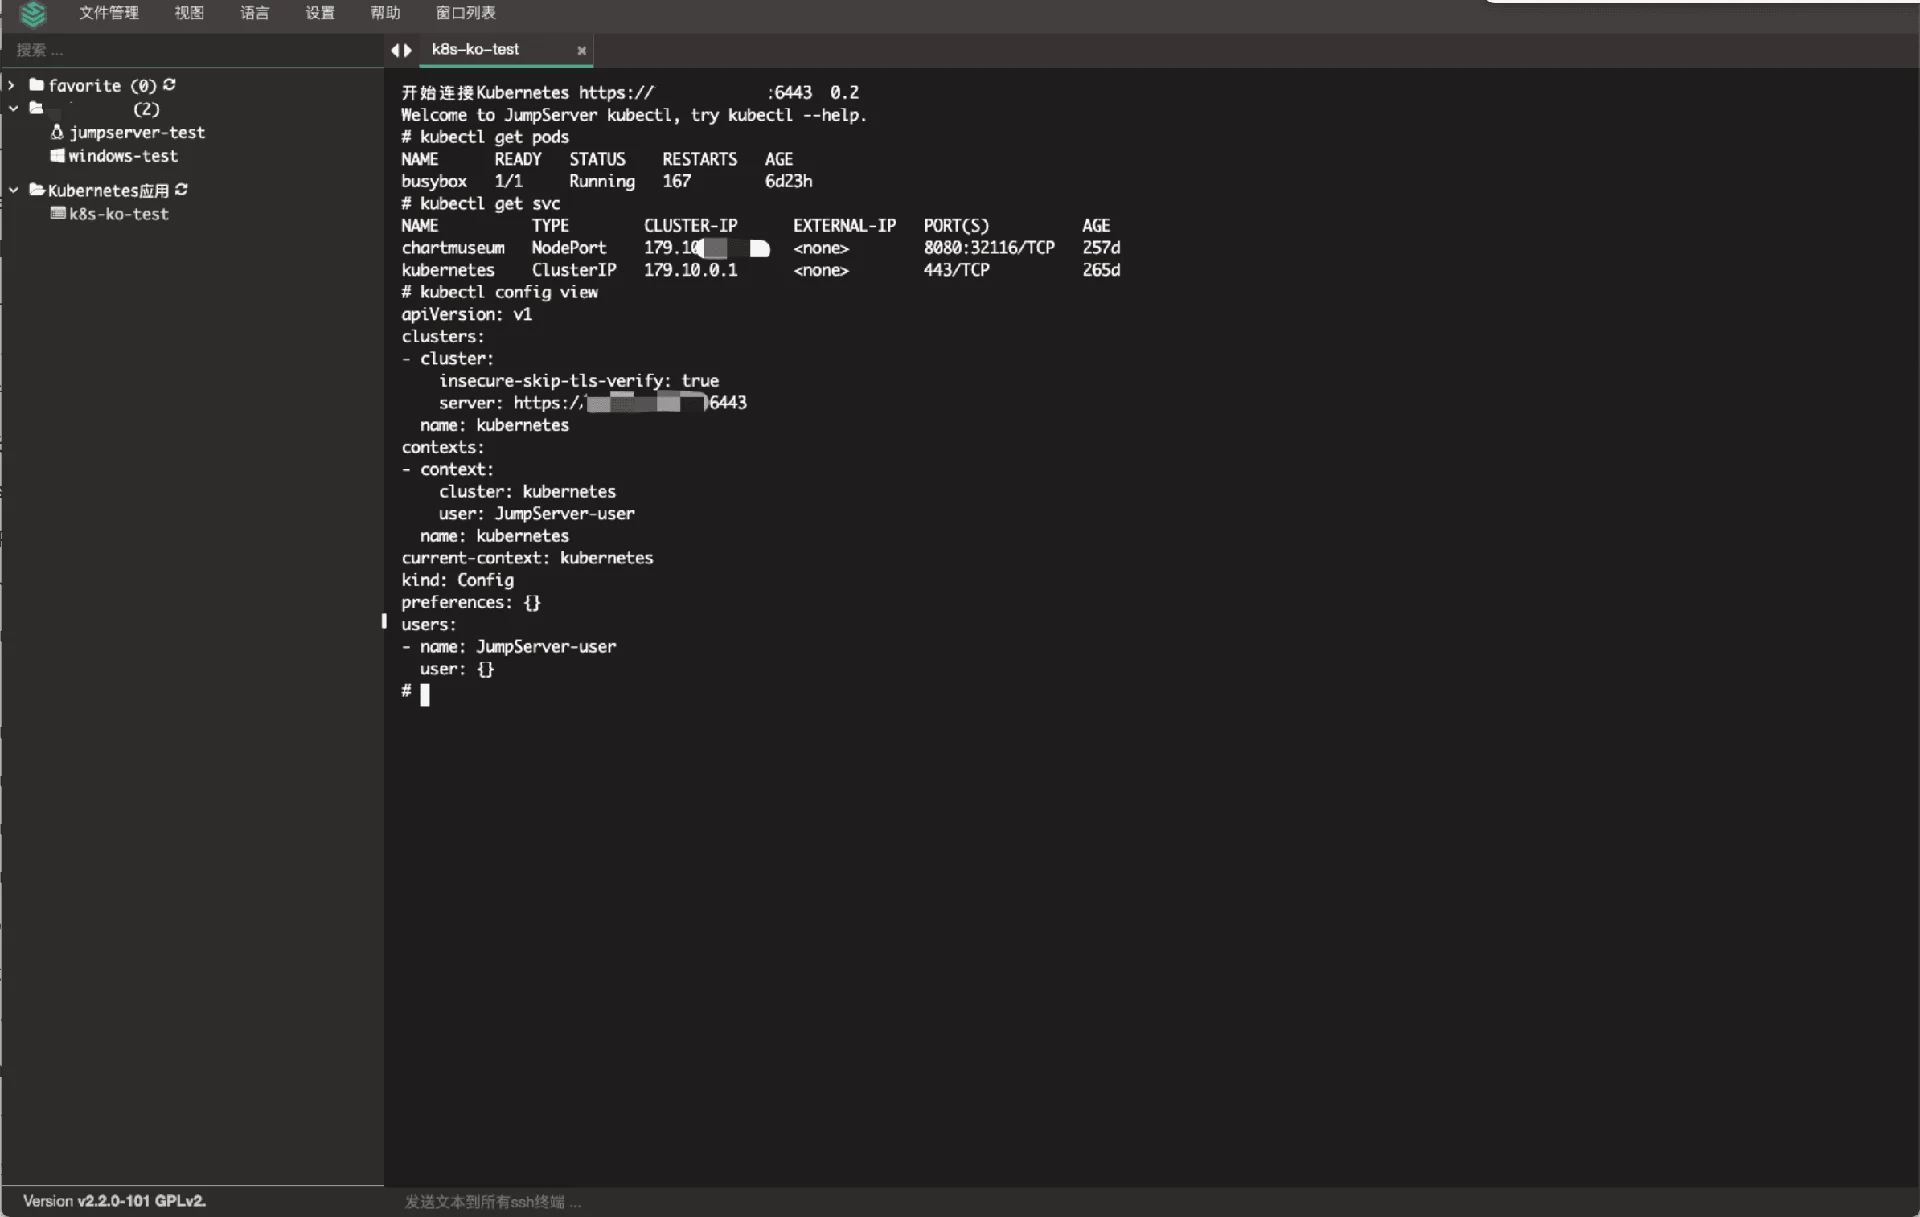Click the 'kind: Config' line
The width and height of the screenshot is (1920, 1217).
[x=458, y=580]
